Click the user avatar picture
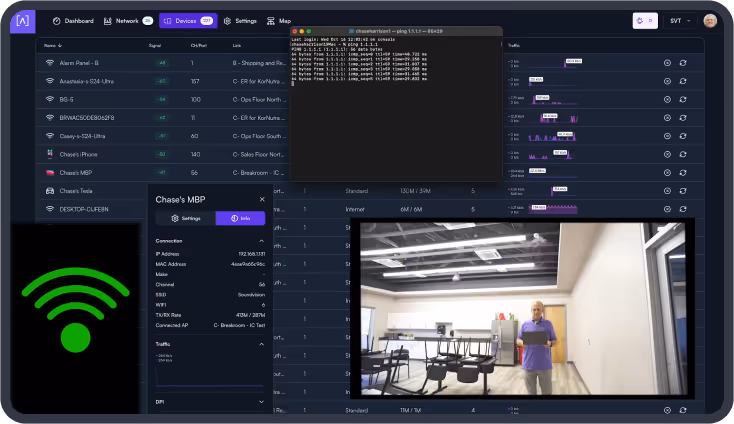The image size is (734, 424). [x=710, y=21]
